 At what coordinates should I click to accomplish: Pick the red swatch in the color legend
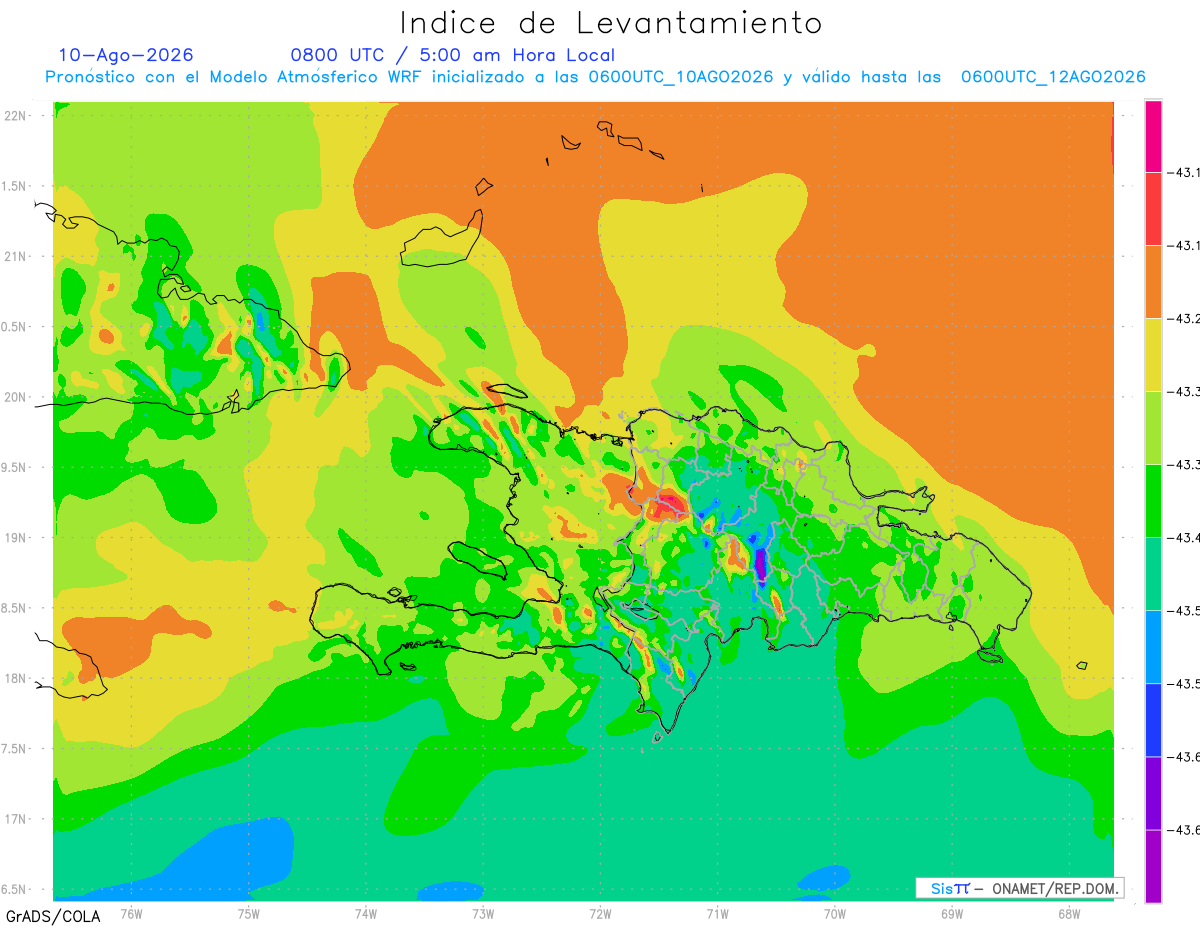pyautogui.click(x=1153, y=209)
